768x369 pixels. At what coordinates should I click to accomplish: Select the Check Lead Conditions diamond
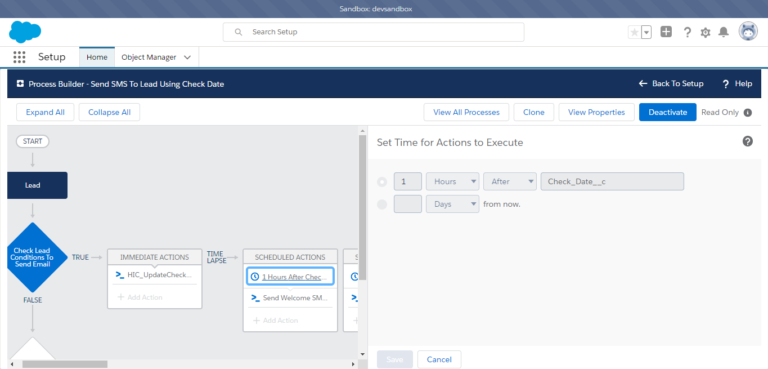click(x=37, y=257)
